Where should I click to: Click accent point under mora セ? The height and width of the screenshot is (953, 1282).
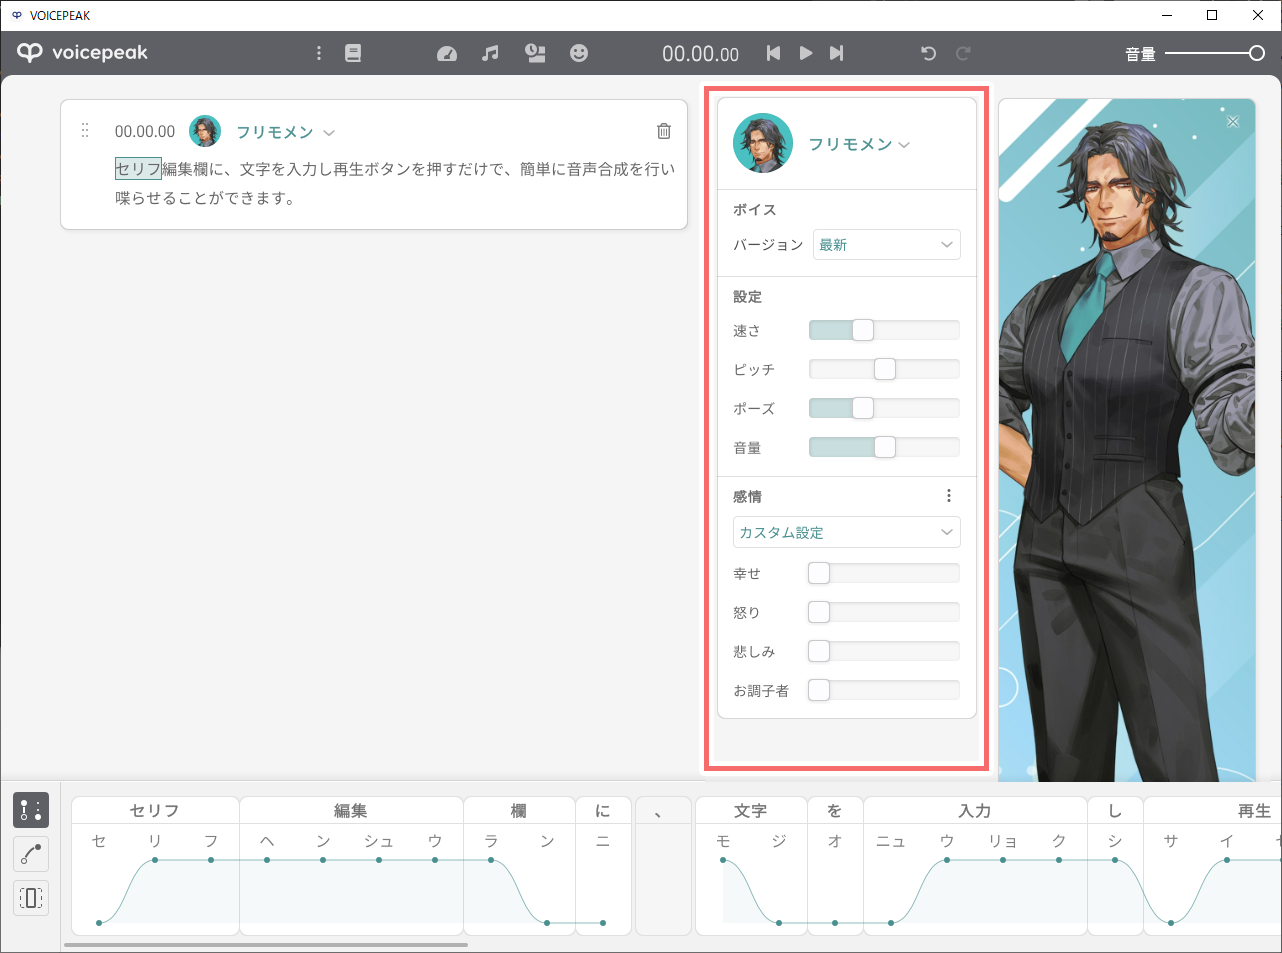(x=99, y=922)
